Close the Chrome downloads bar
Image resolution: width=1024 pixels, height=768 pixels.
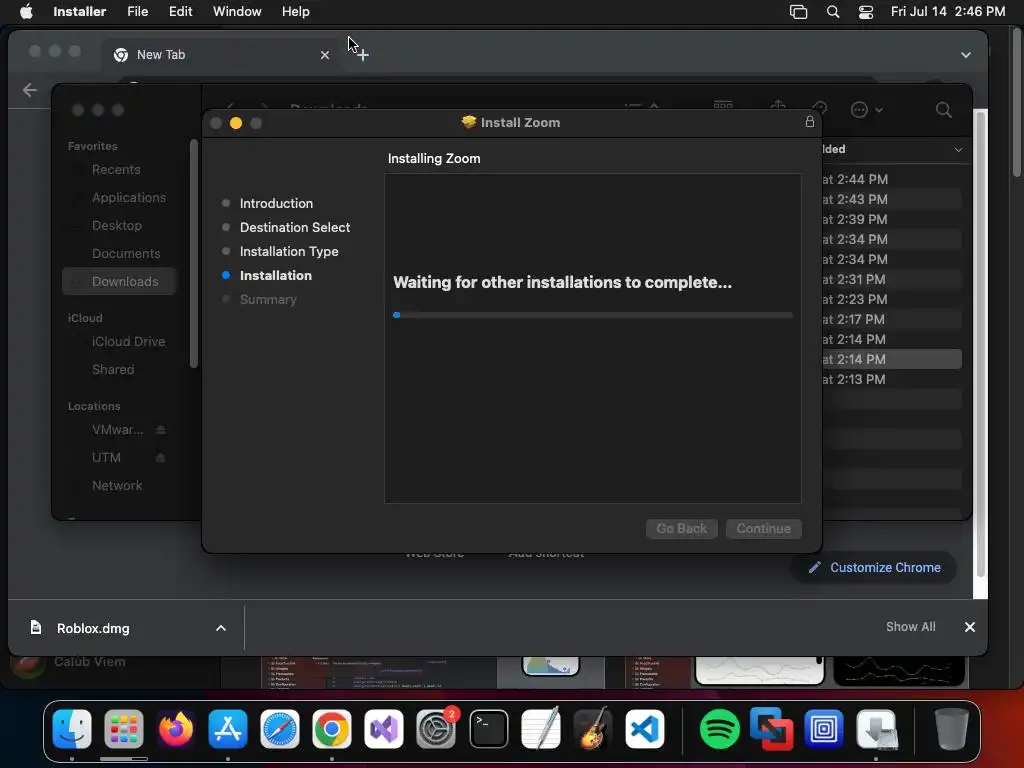(x=969, y=627)
